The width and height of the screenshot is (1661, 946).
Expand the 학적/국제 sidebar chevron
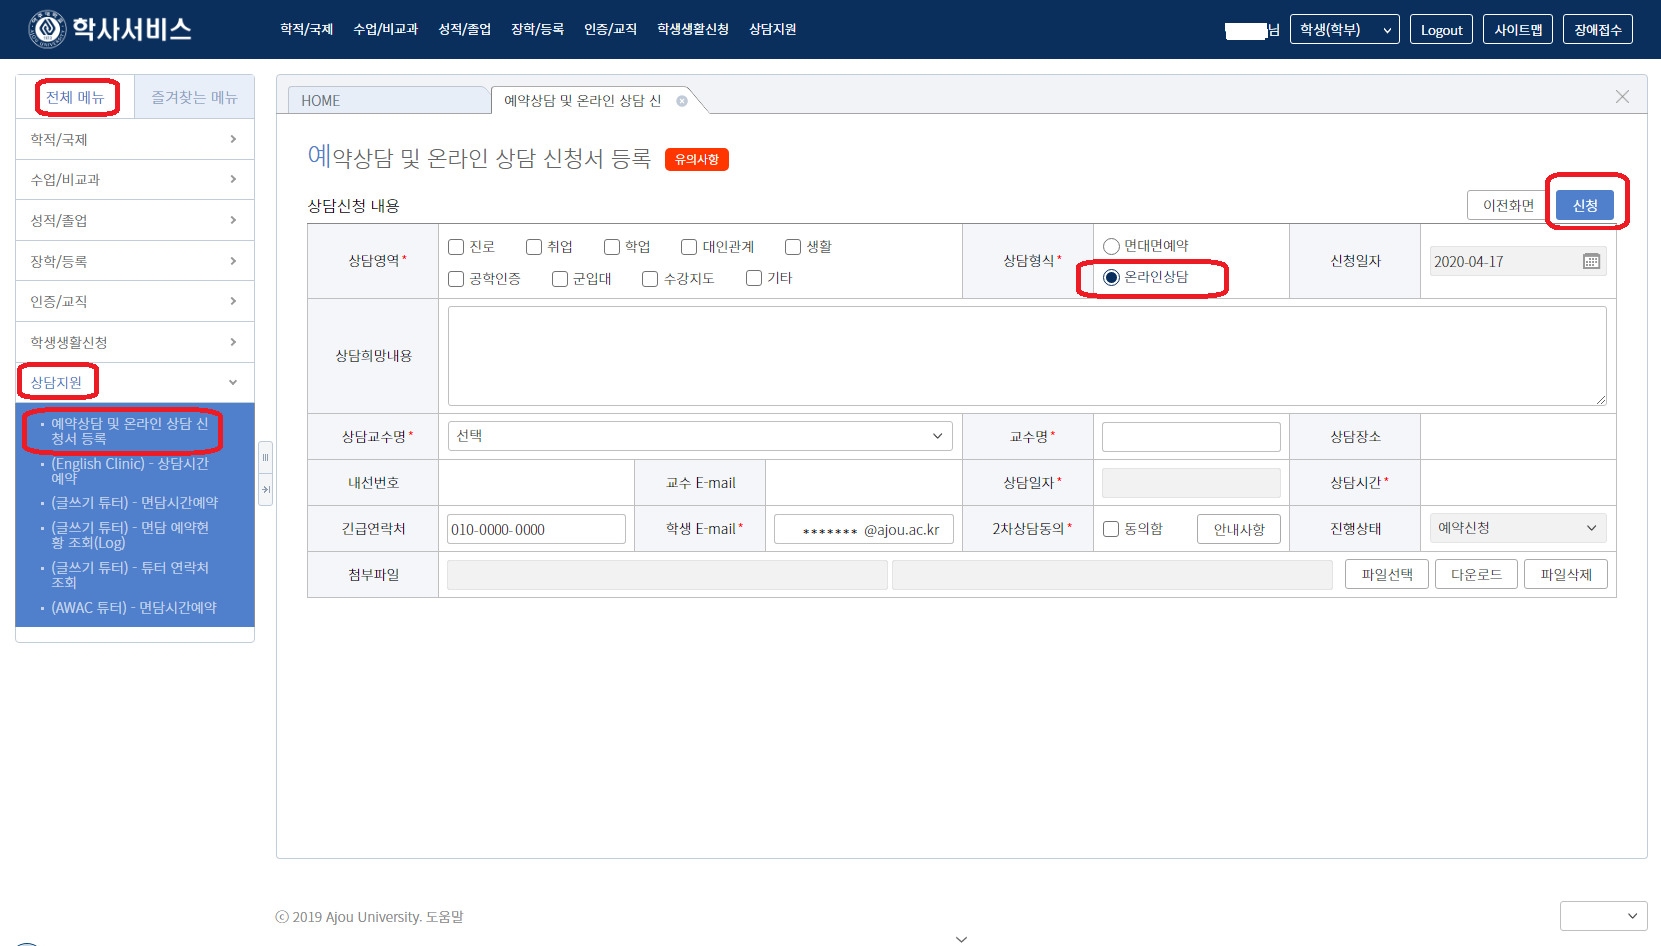[233, 139]
